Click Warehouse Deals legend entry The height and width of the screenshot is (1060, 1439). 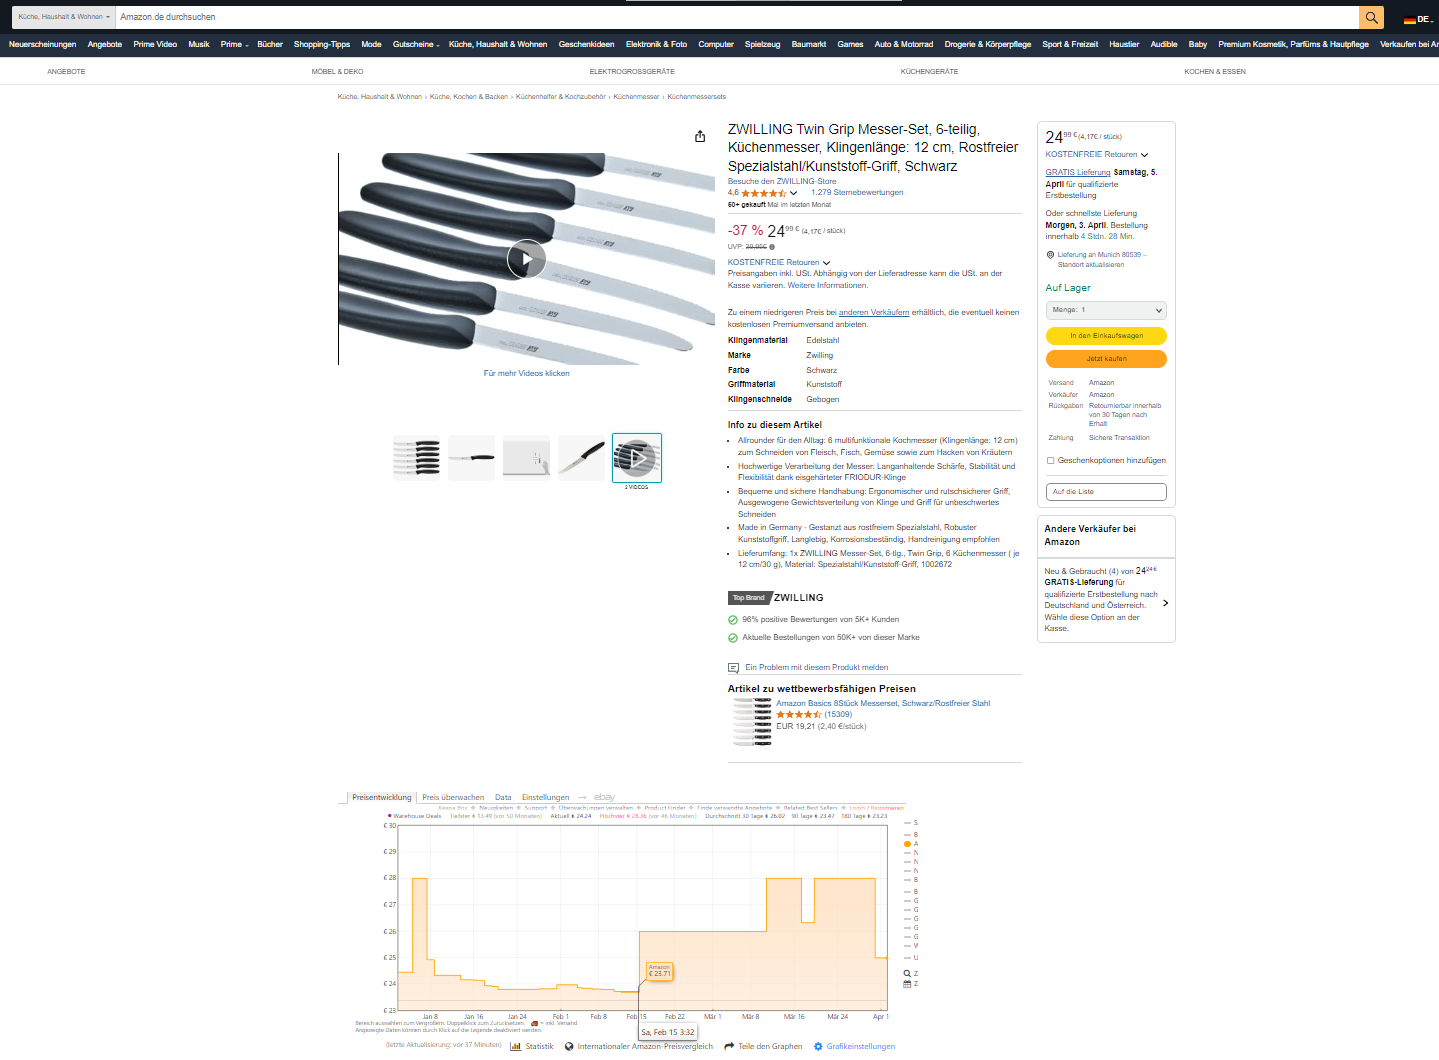click(414, 816)
